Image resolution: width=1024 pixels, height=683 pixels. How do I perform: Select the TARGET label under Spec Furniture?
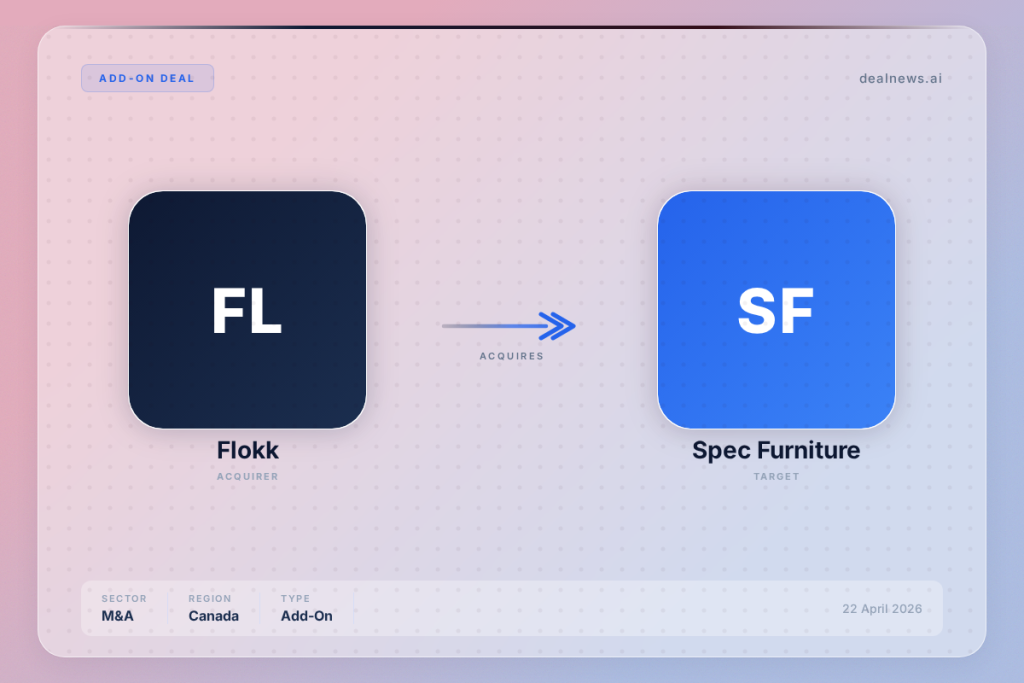pos(776,477)
